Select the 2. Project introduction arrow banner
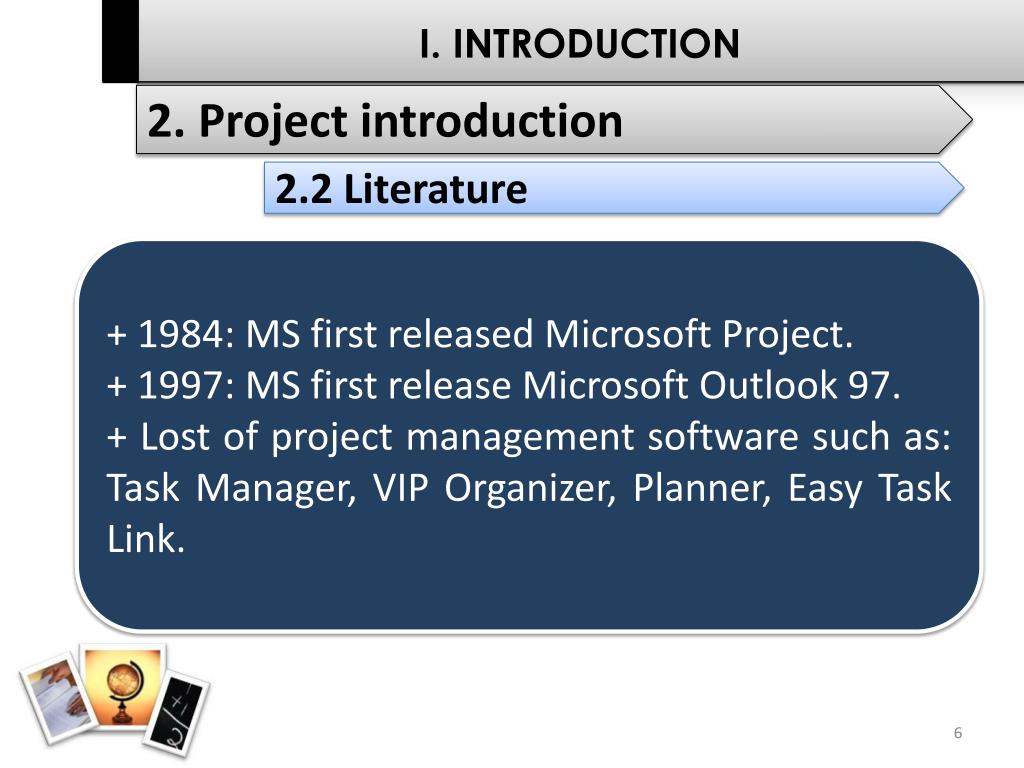This screenshot has width=1024, height=768. pos(554,120)
